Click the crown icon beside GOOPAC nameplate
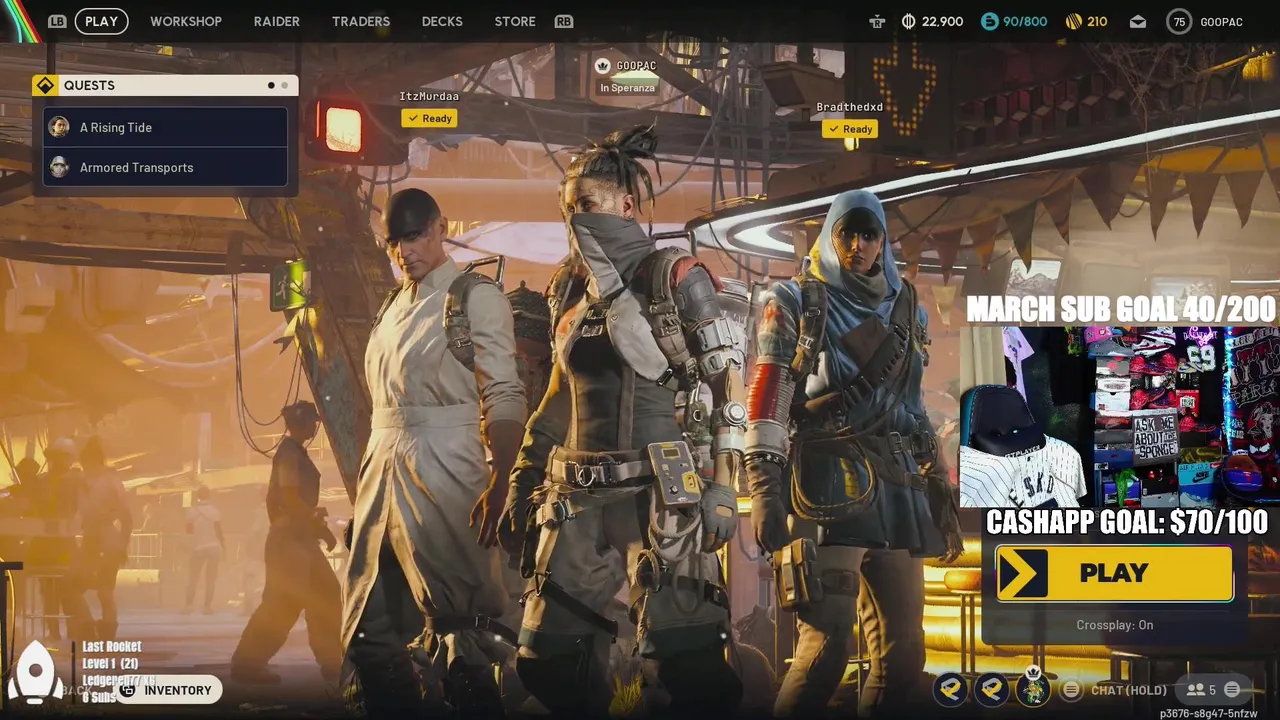This screenshot has width=1280, height=720. pos(602,66)
